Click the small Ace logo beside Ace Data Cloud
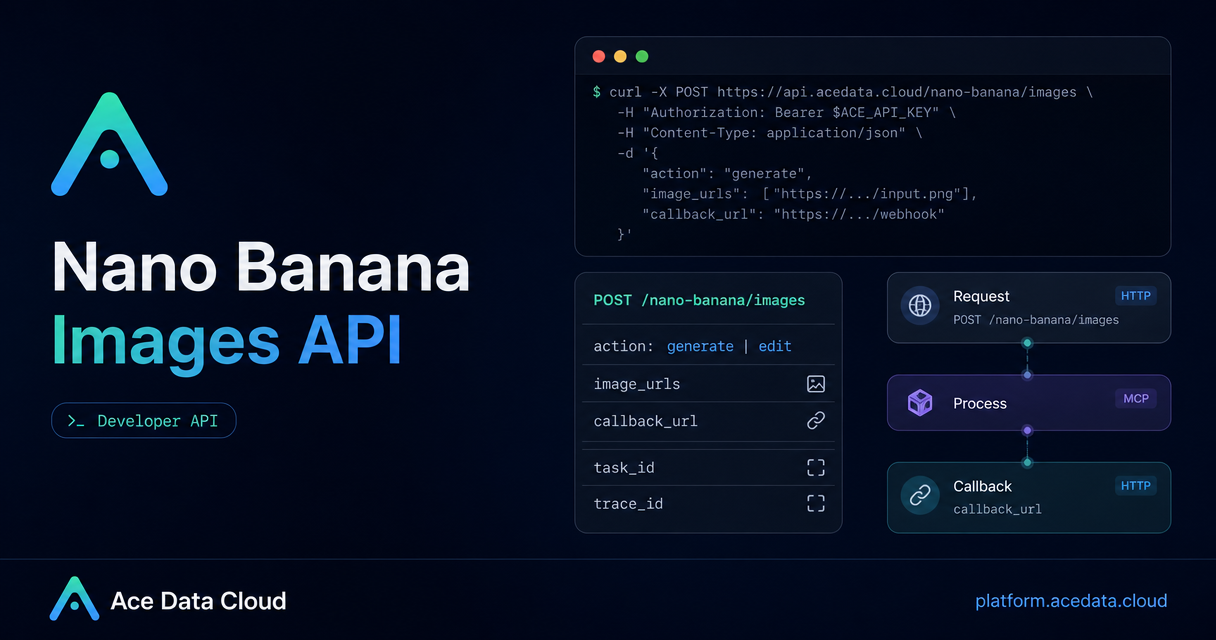 [x=74, y=599]
